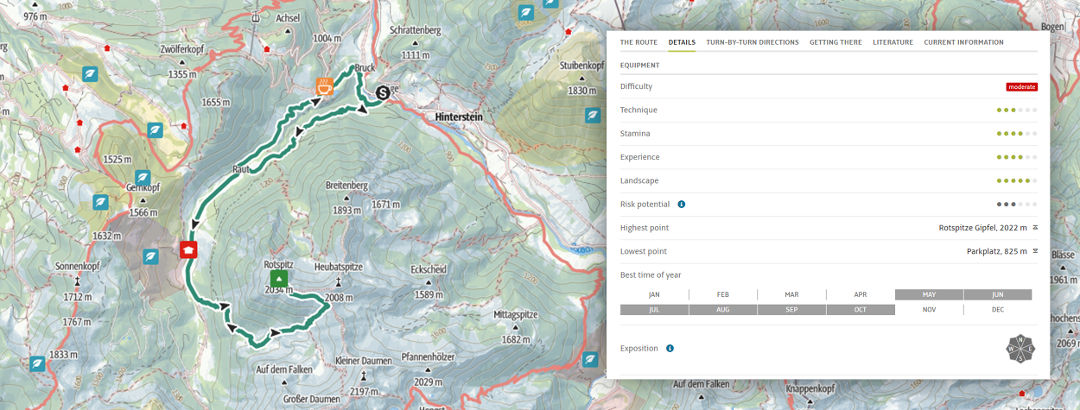Click the green summit marker at Rotspitz
The height and width of the screenshot is (410, 1080).
point(279,279)
